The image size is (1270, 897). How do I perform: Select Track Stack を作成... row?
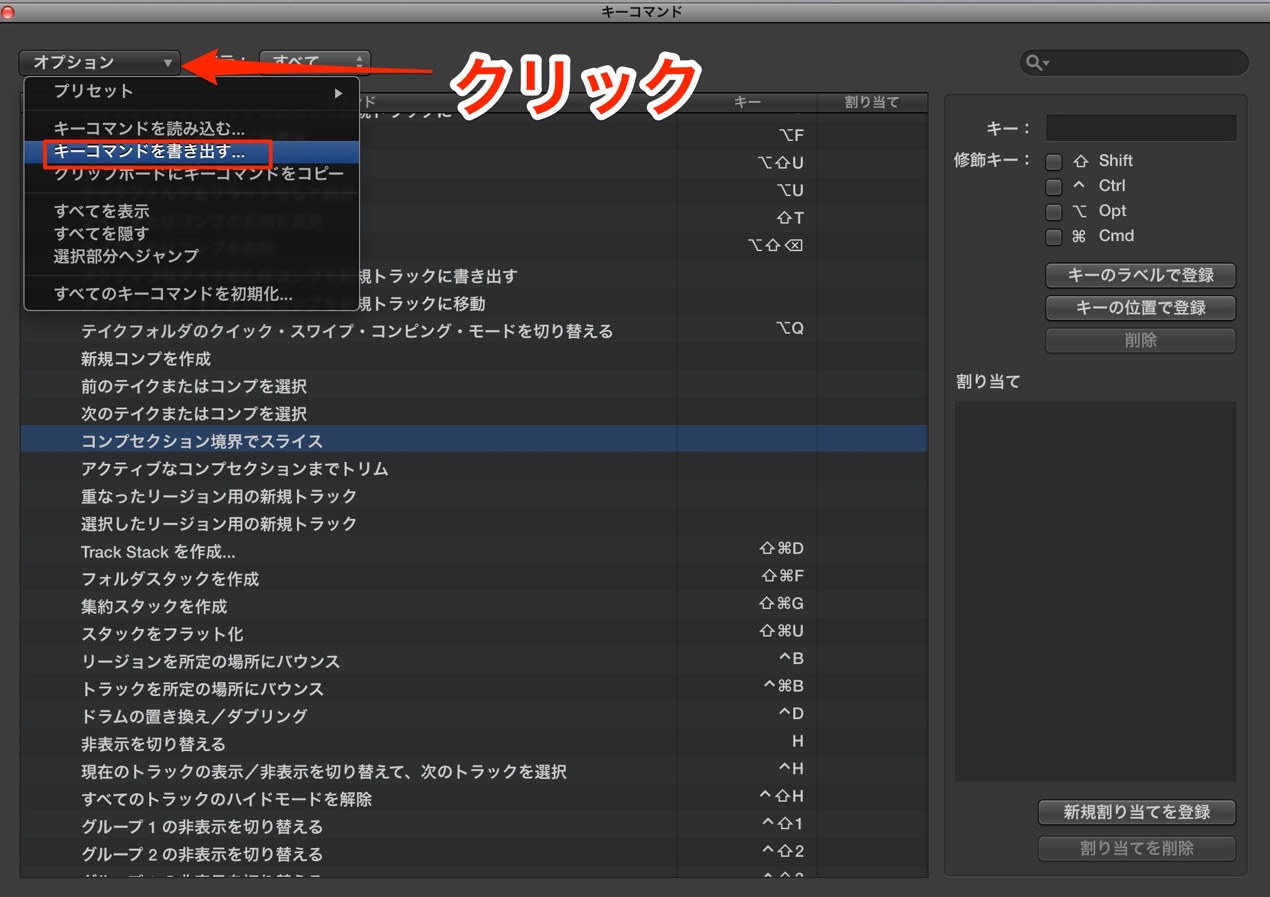click(474, 552)
